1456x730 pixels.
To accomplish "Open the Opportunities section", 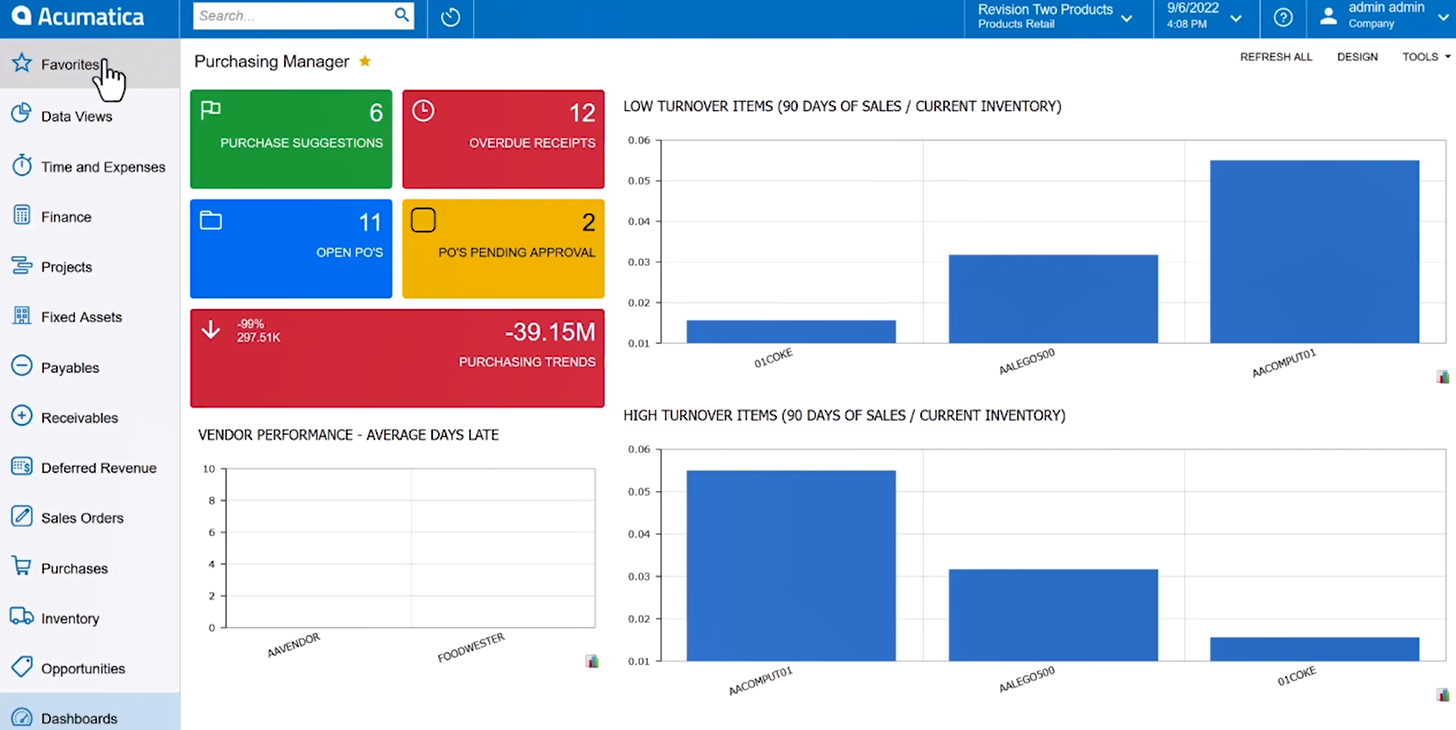I will pyautogui.click(x=80, y=667).
